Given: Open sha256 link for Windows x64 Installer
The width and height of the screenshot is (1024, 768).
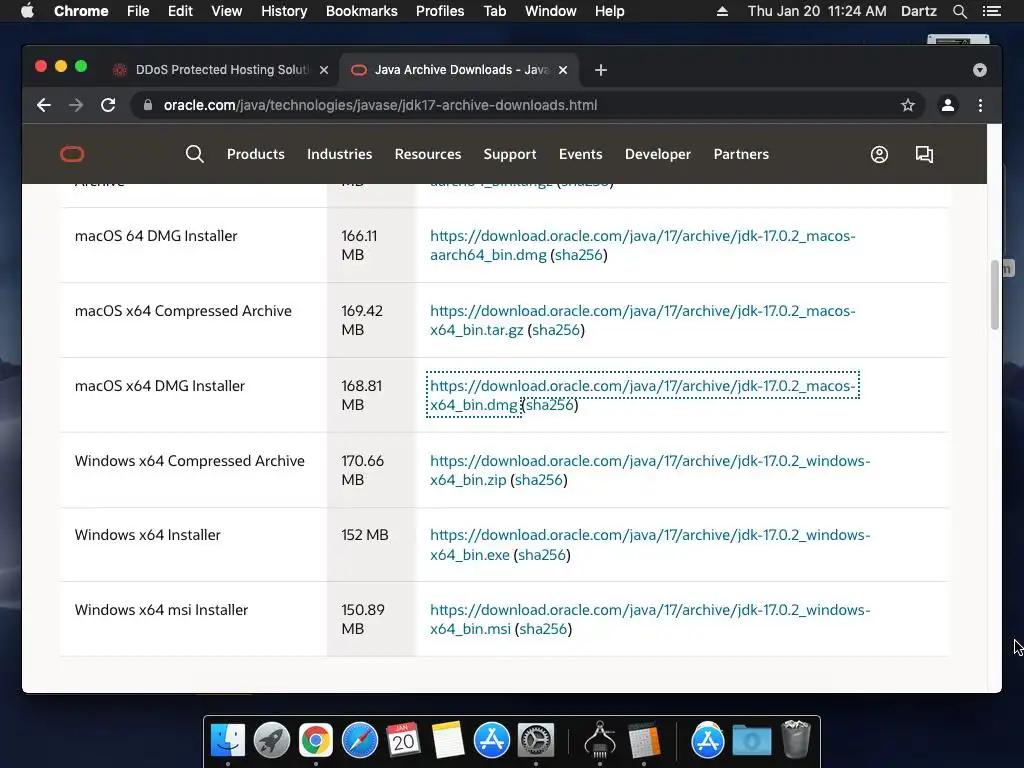Looking at the screenshot, I should tap(542, 555).
